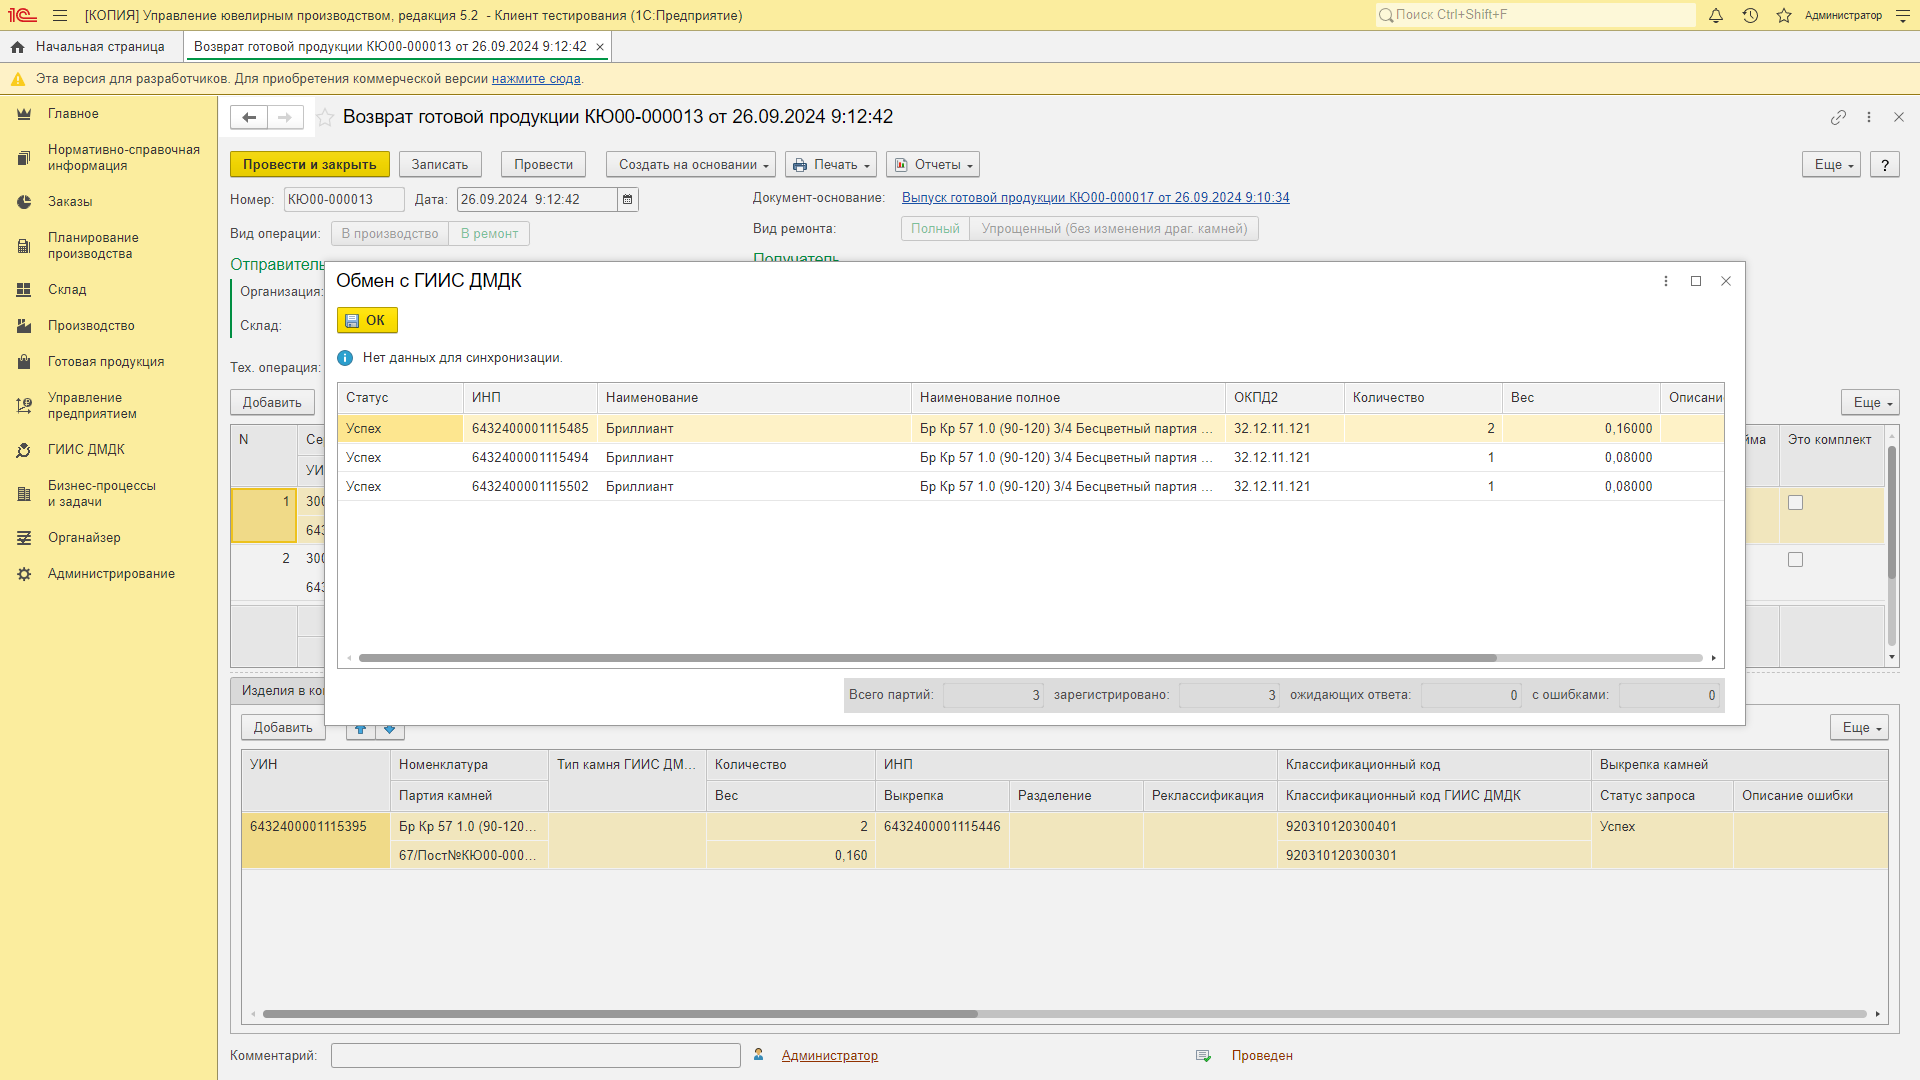The width and height of the screenshot is (1920, 1080).
Task: Select the В производство operation toggle
Action: (390, 234)
